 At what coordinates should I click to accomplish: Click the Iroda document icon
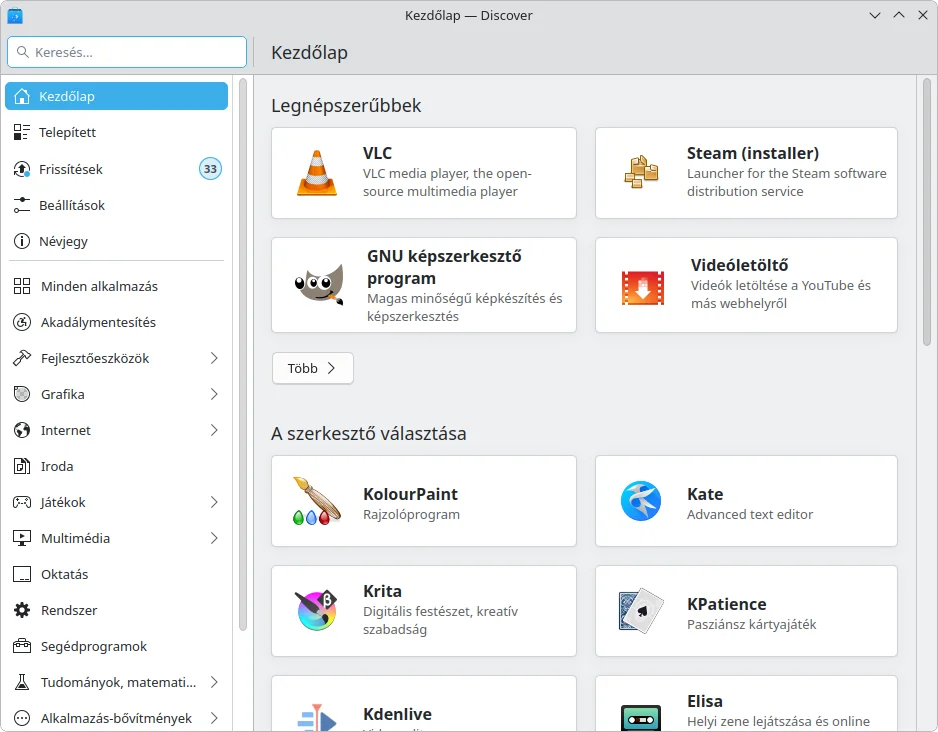pos(22,466)
